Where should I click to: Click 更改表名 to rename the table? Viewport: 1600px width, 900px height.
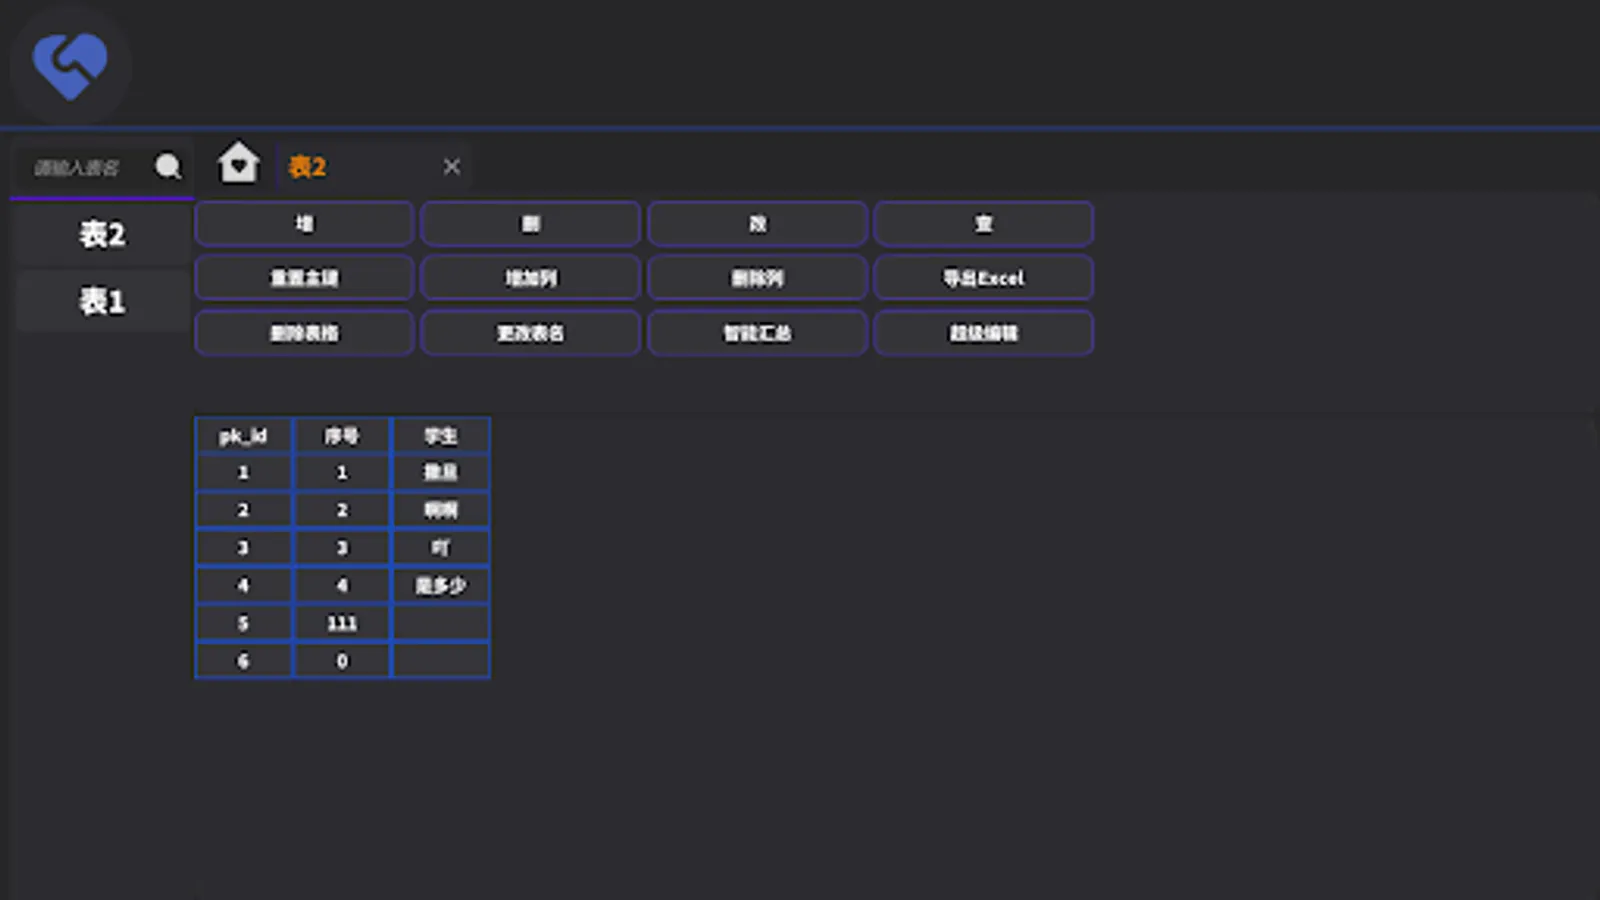[530, 333]
